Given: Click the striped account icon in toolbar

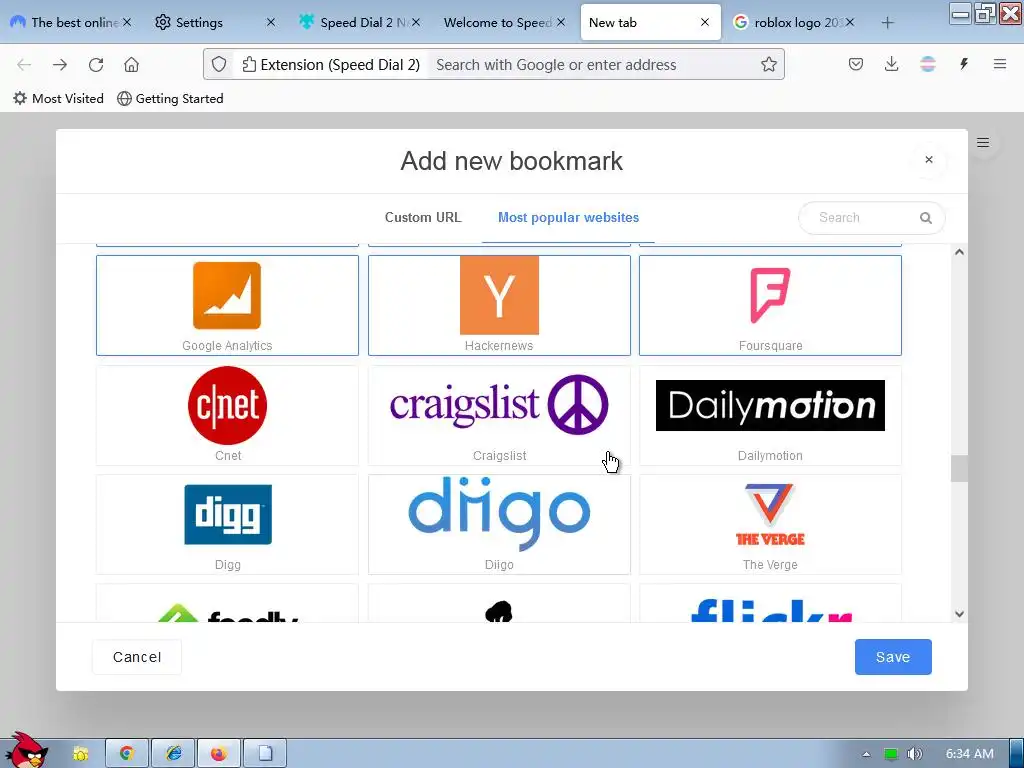Looking at the screenshot, I should pos(927,64).
